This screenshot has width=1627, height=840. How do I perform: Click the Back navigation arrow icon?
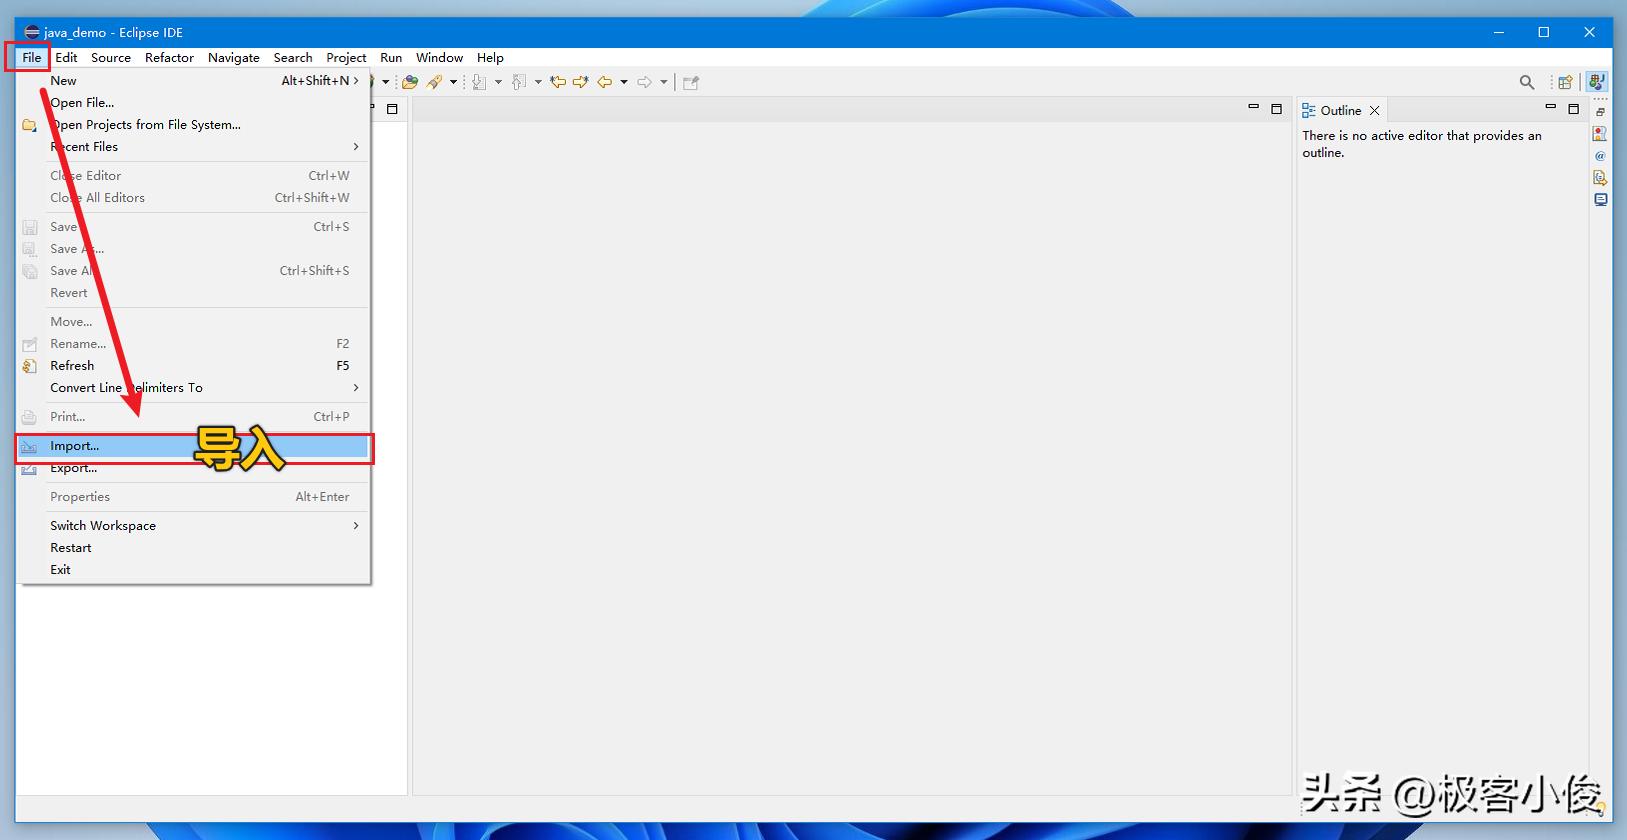click(604, 82)
